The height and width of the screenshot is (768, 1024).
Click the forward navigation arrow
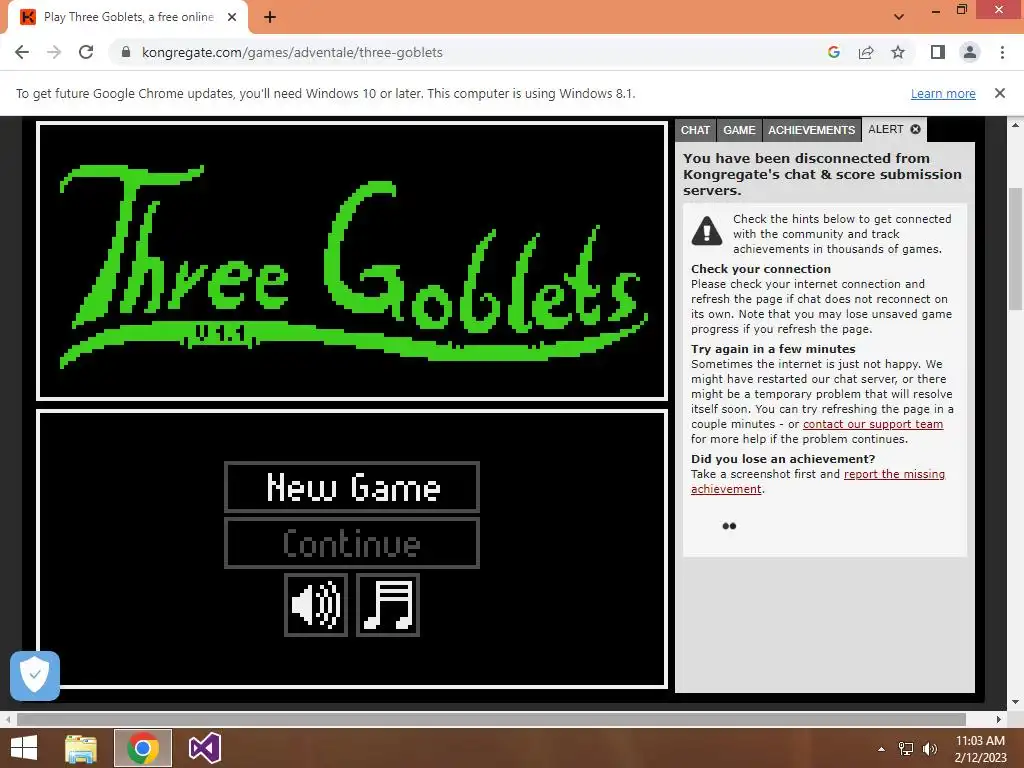point(54,52)
